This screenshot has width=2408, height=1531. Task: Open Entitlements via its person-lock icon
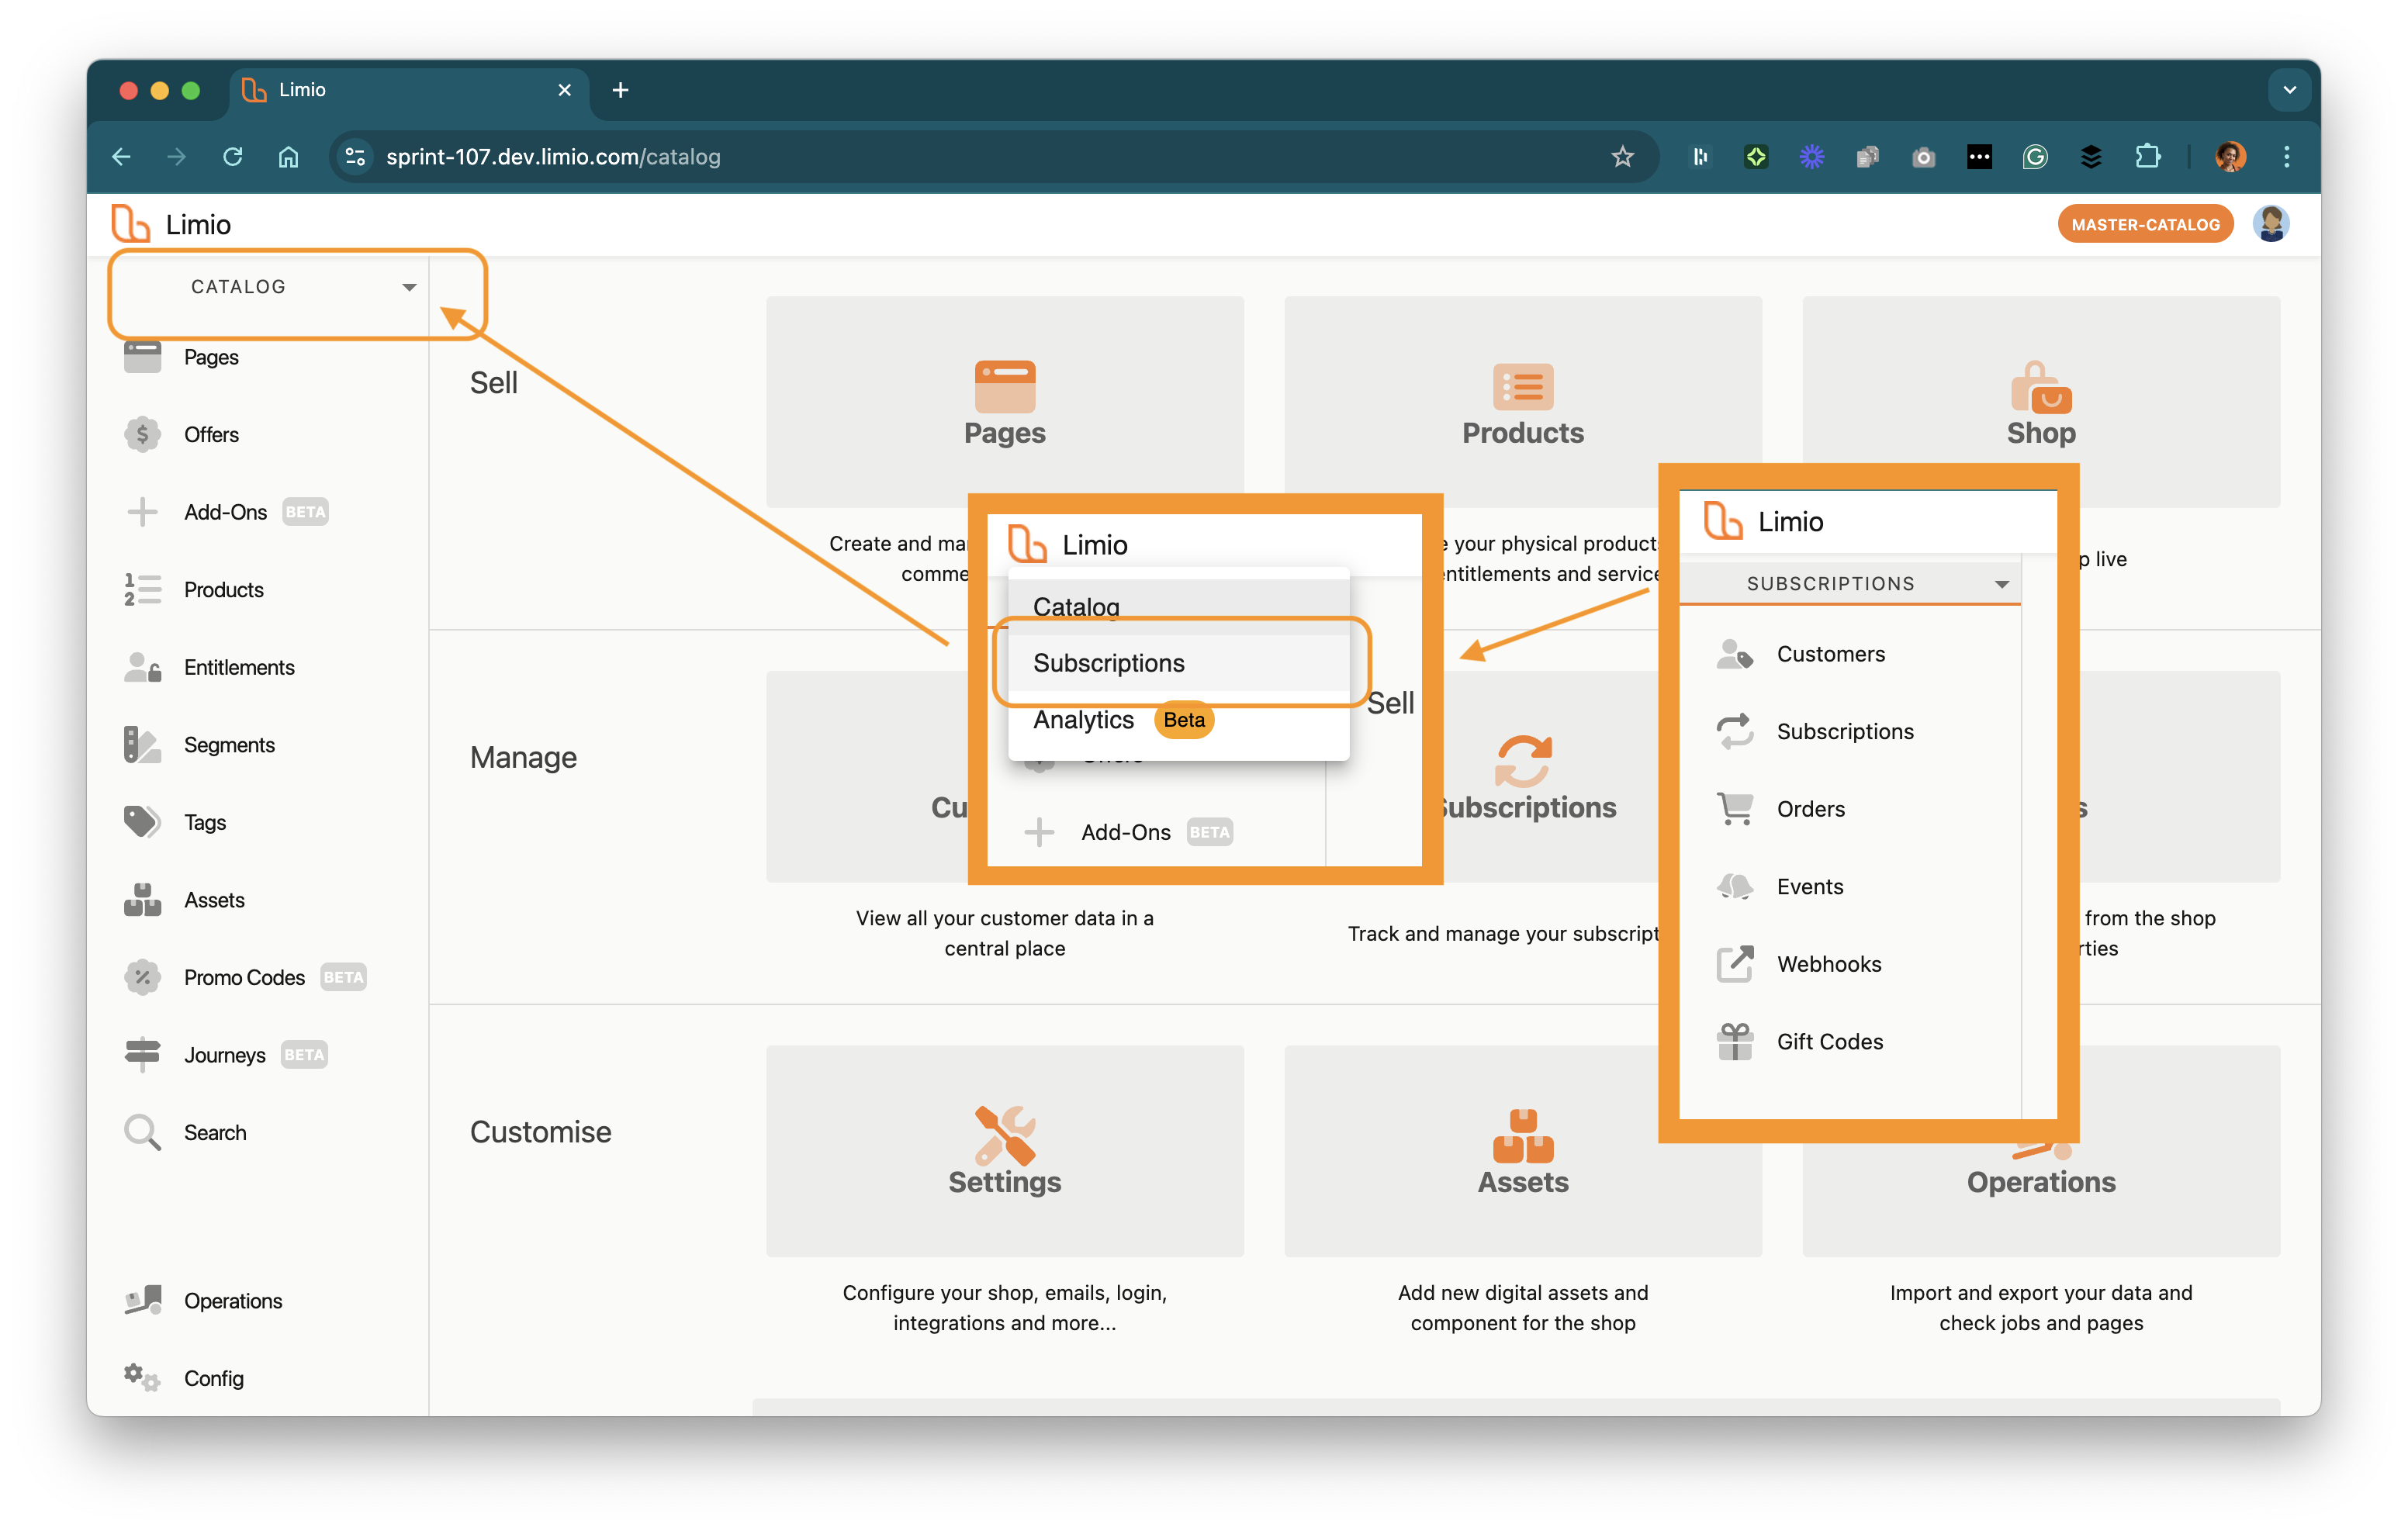point(142,667)
